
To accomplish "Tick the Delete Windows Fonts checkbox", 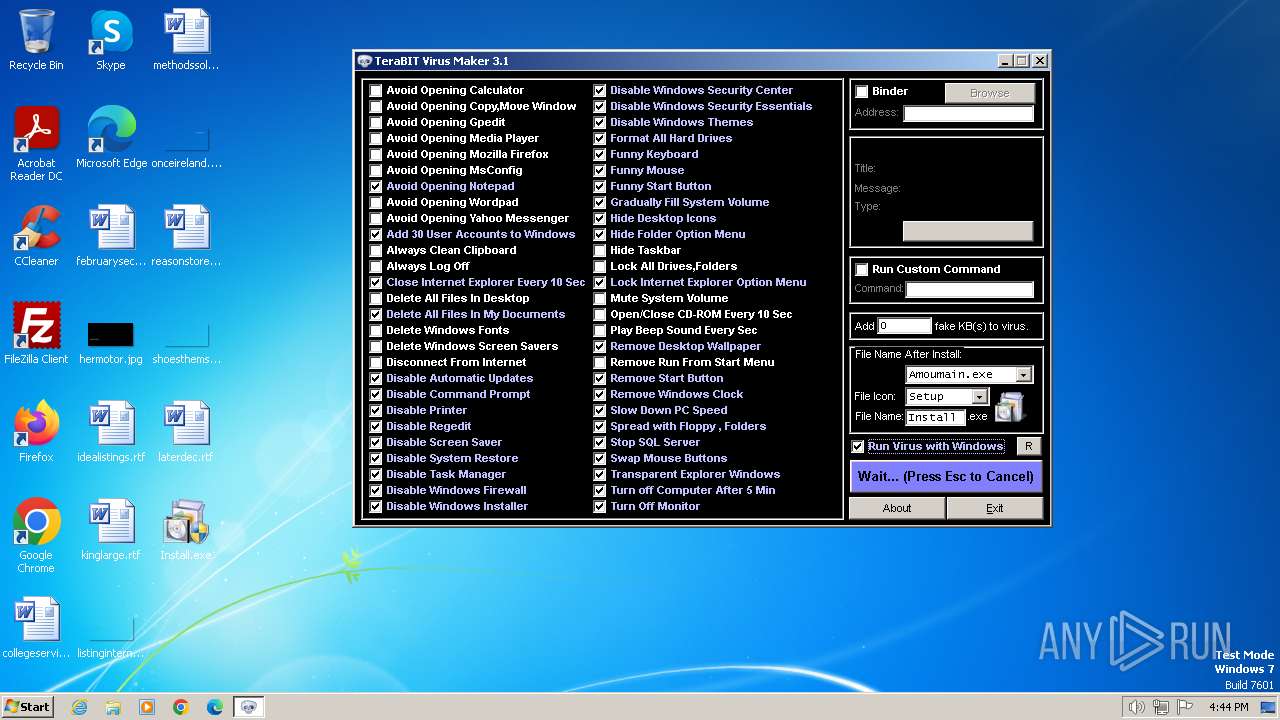I will pyautogui.click(x=376, y=330).
